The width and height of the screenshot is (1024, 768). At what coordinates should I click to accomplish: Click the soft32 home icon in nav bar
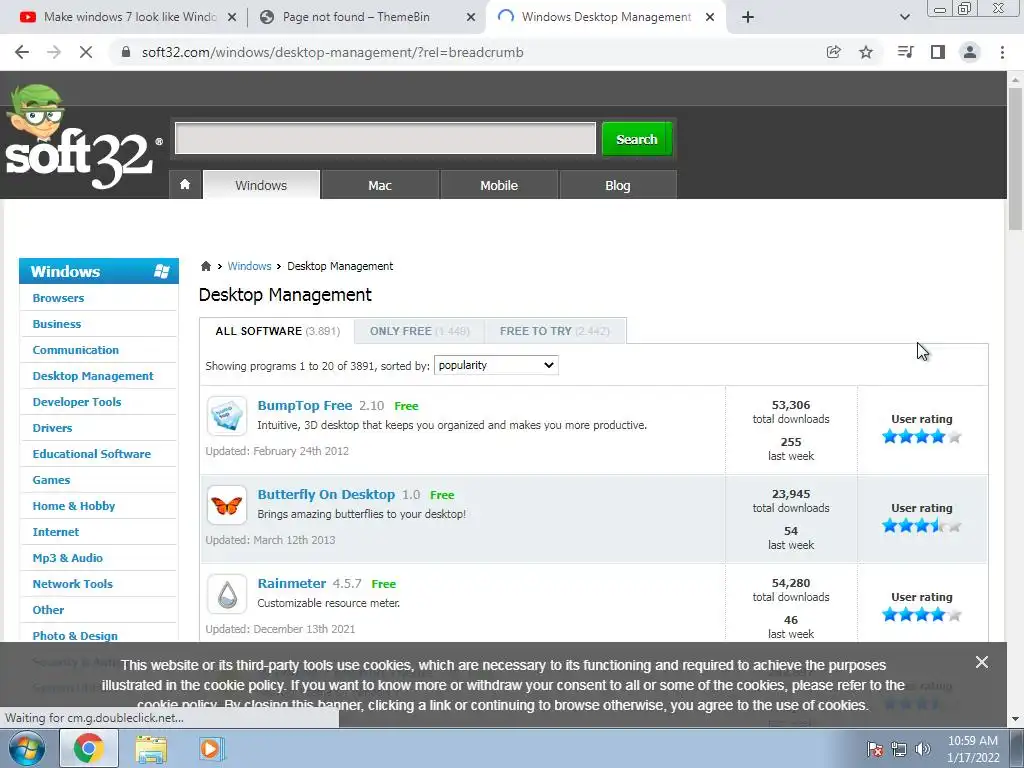[x=185, y=185]
